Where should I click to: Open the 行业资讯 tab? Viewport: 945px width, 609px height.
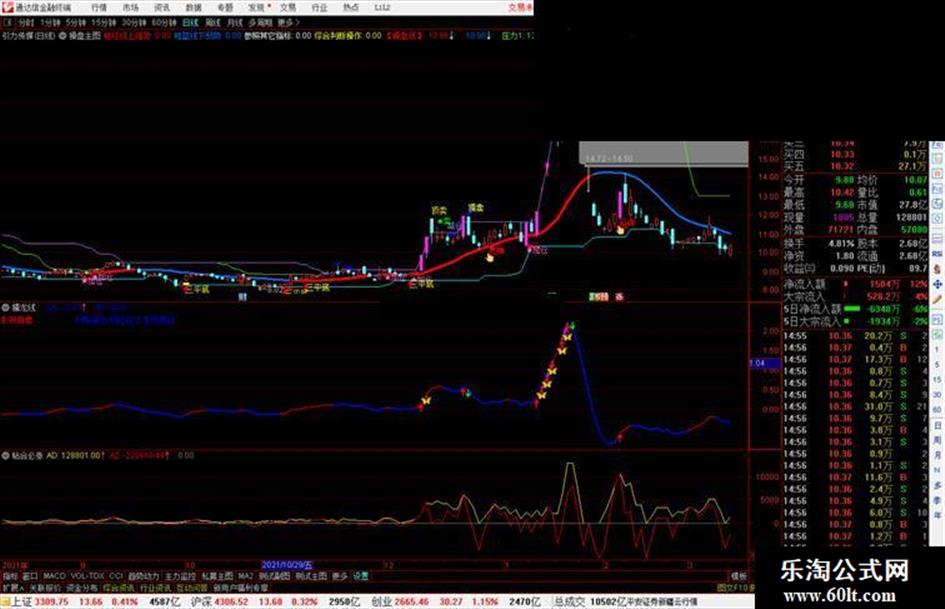[155, 587]
